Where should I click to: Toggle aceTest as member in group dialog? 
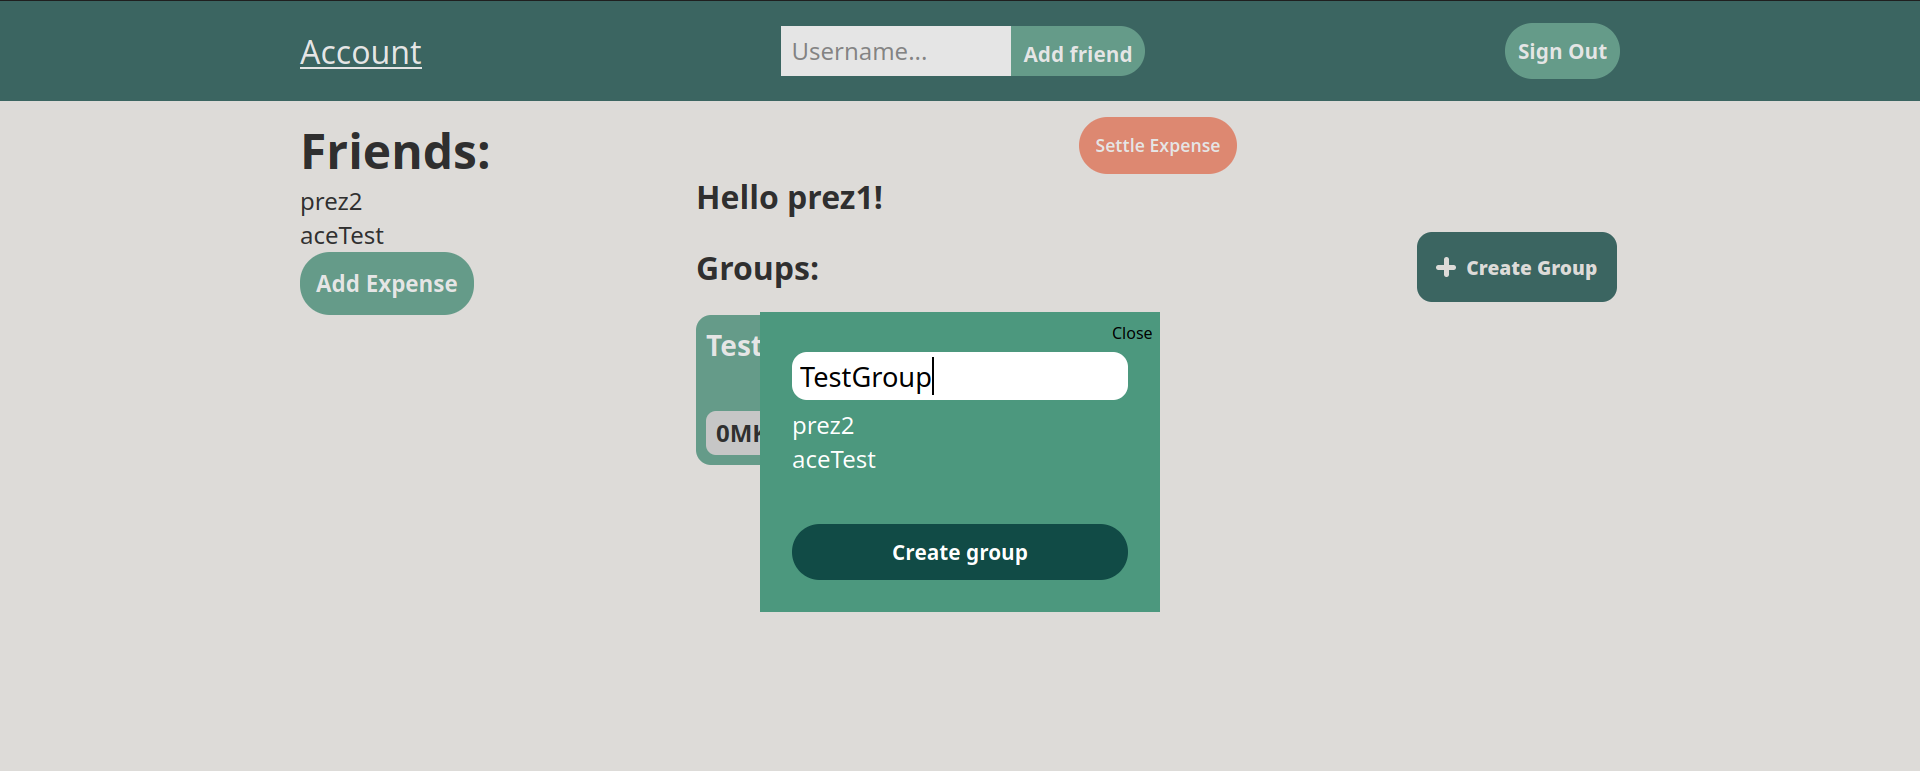point(834,460)
